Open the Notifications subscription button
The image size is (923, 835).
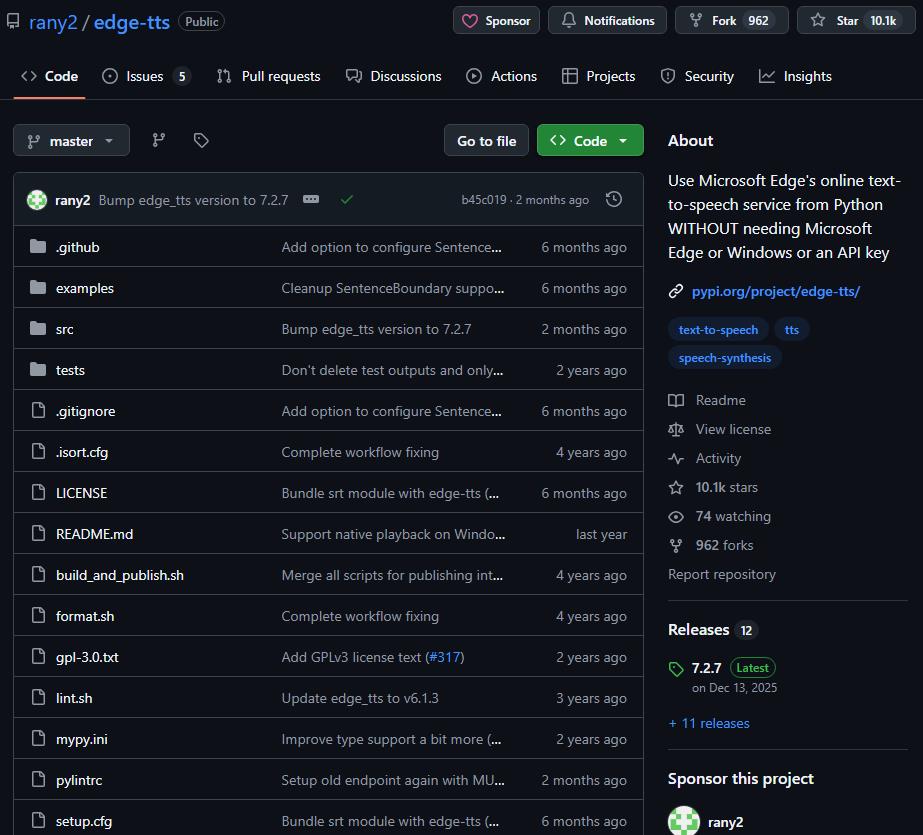(607, 21)
